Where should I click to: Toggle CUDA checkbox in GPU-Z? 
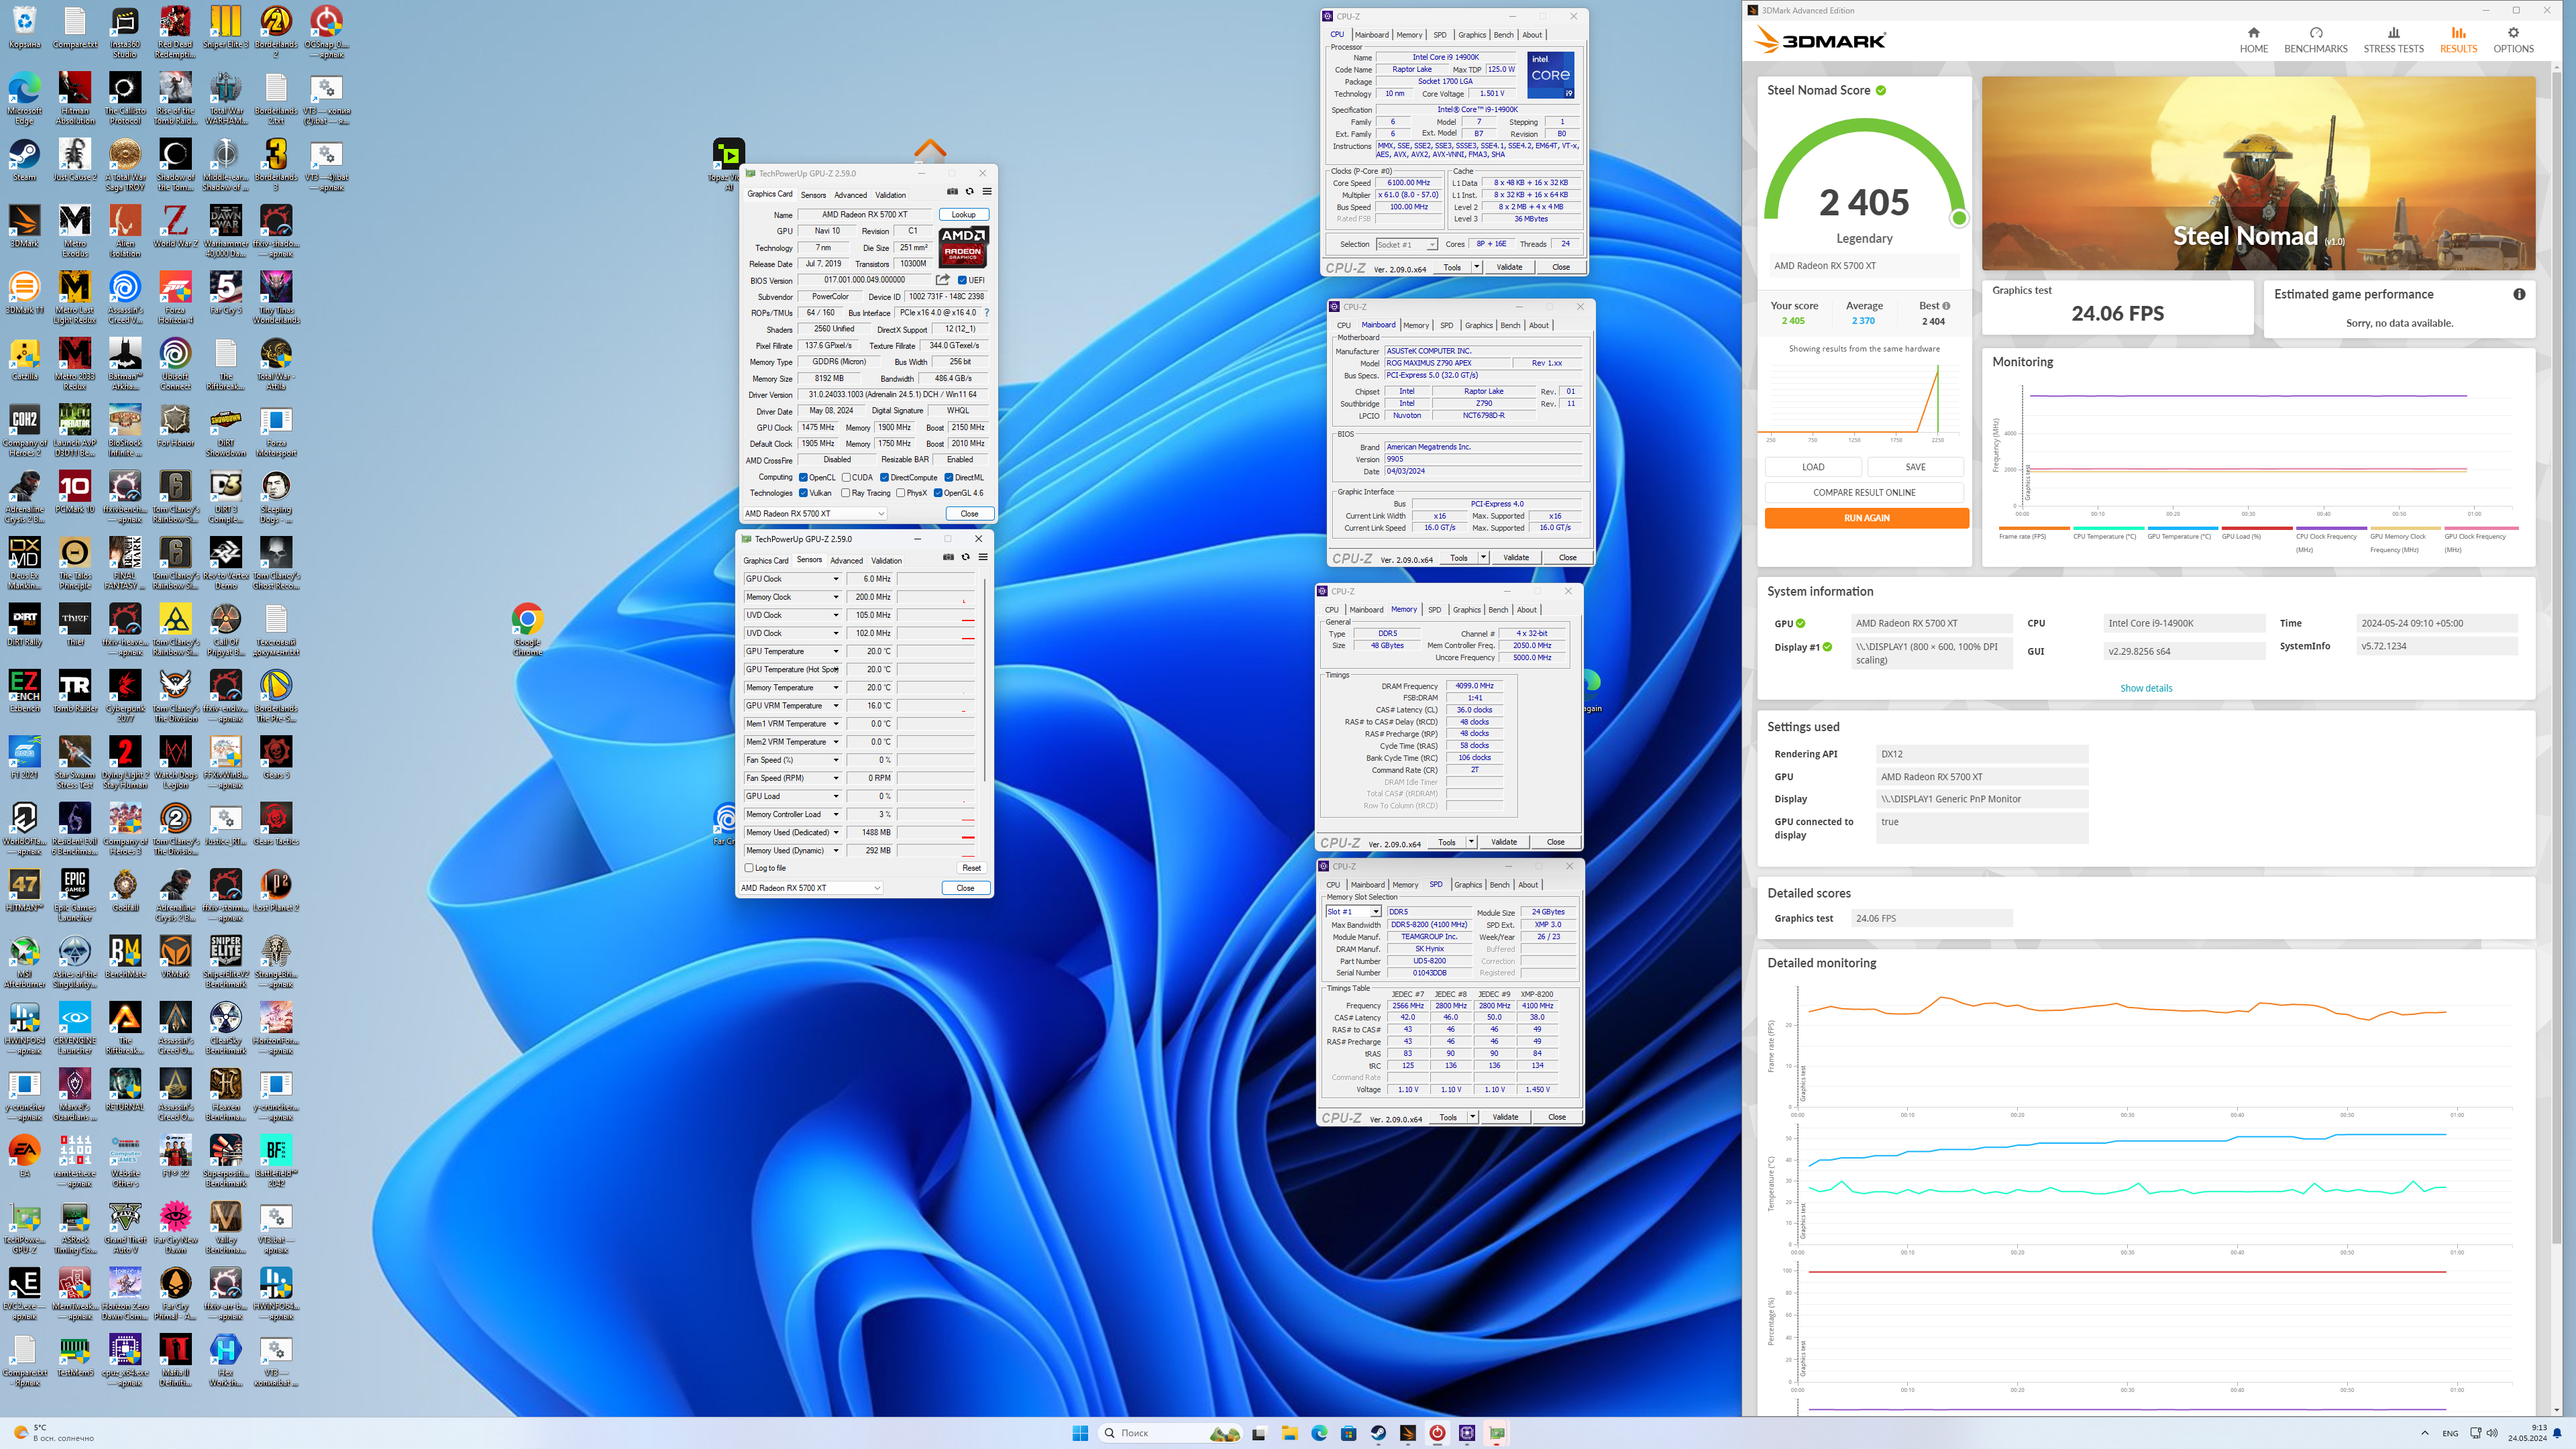(846, 477)
